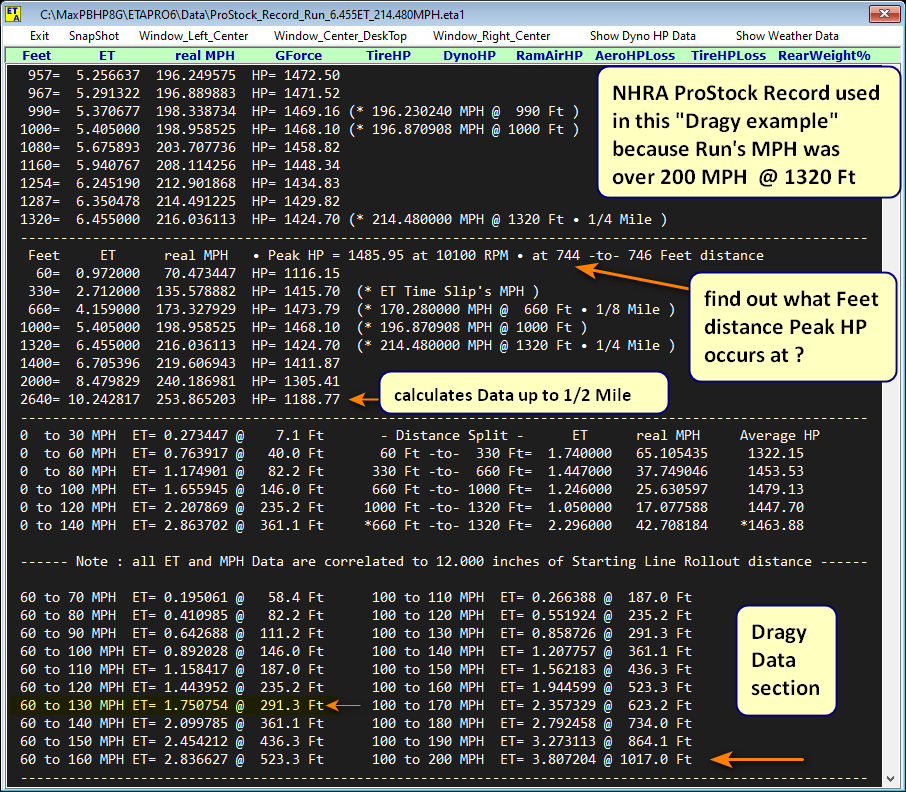Click the '1000 Ft -to- 1320 Ft' distance split row

(584, 507)
